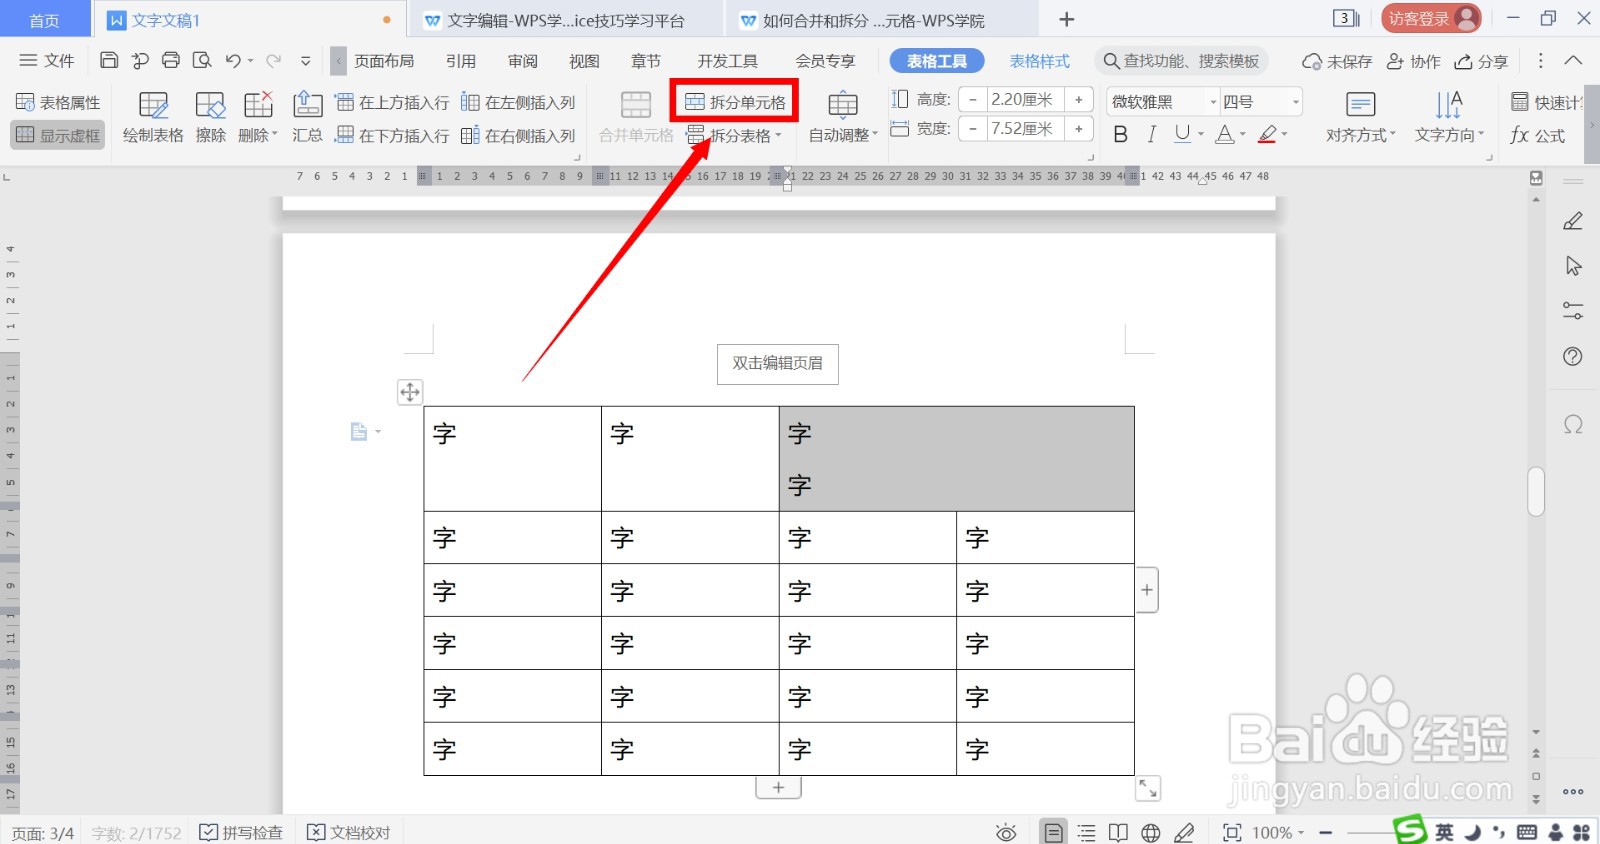
Task: Insert column to the left (在左侧插入列)
Action: point(518,102)
